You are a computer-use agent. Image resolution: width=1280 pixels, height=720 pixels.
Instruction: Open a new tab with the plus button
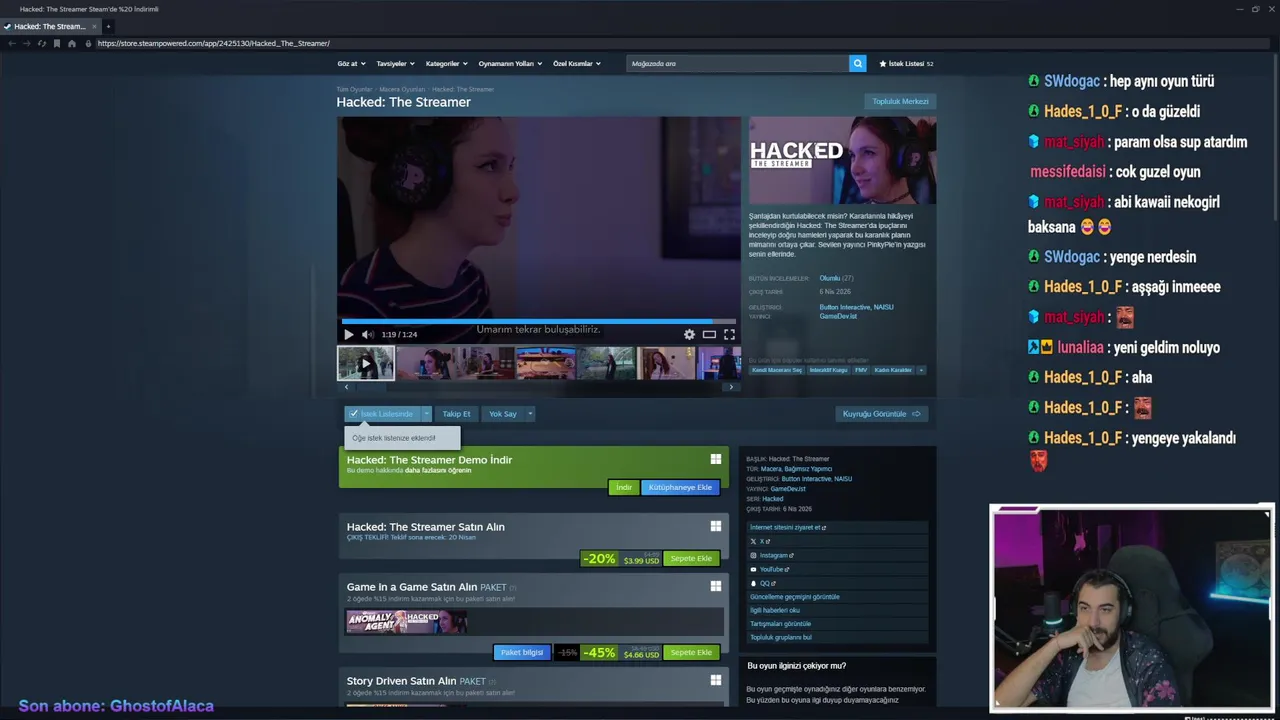108,26
